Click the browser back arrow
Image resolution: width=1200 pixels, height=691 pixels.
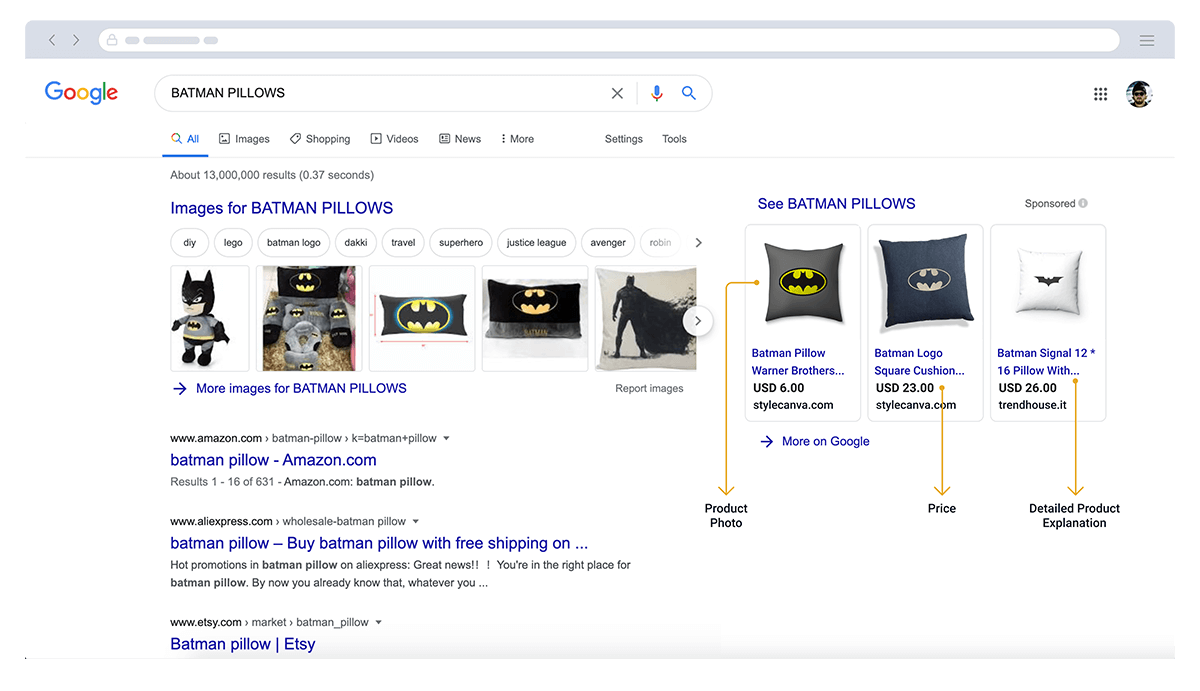tap(52, 40)
